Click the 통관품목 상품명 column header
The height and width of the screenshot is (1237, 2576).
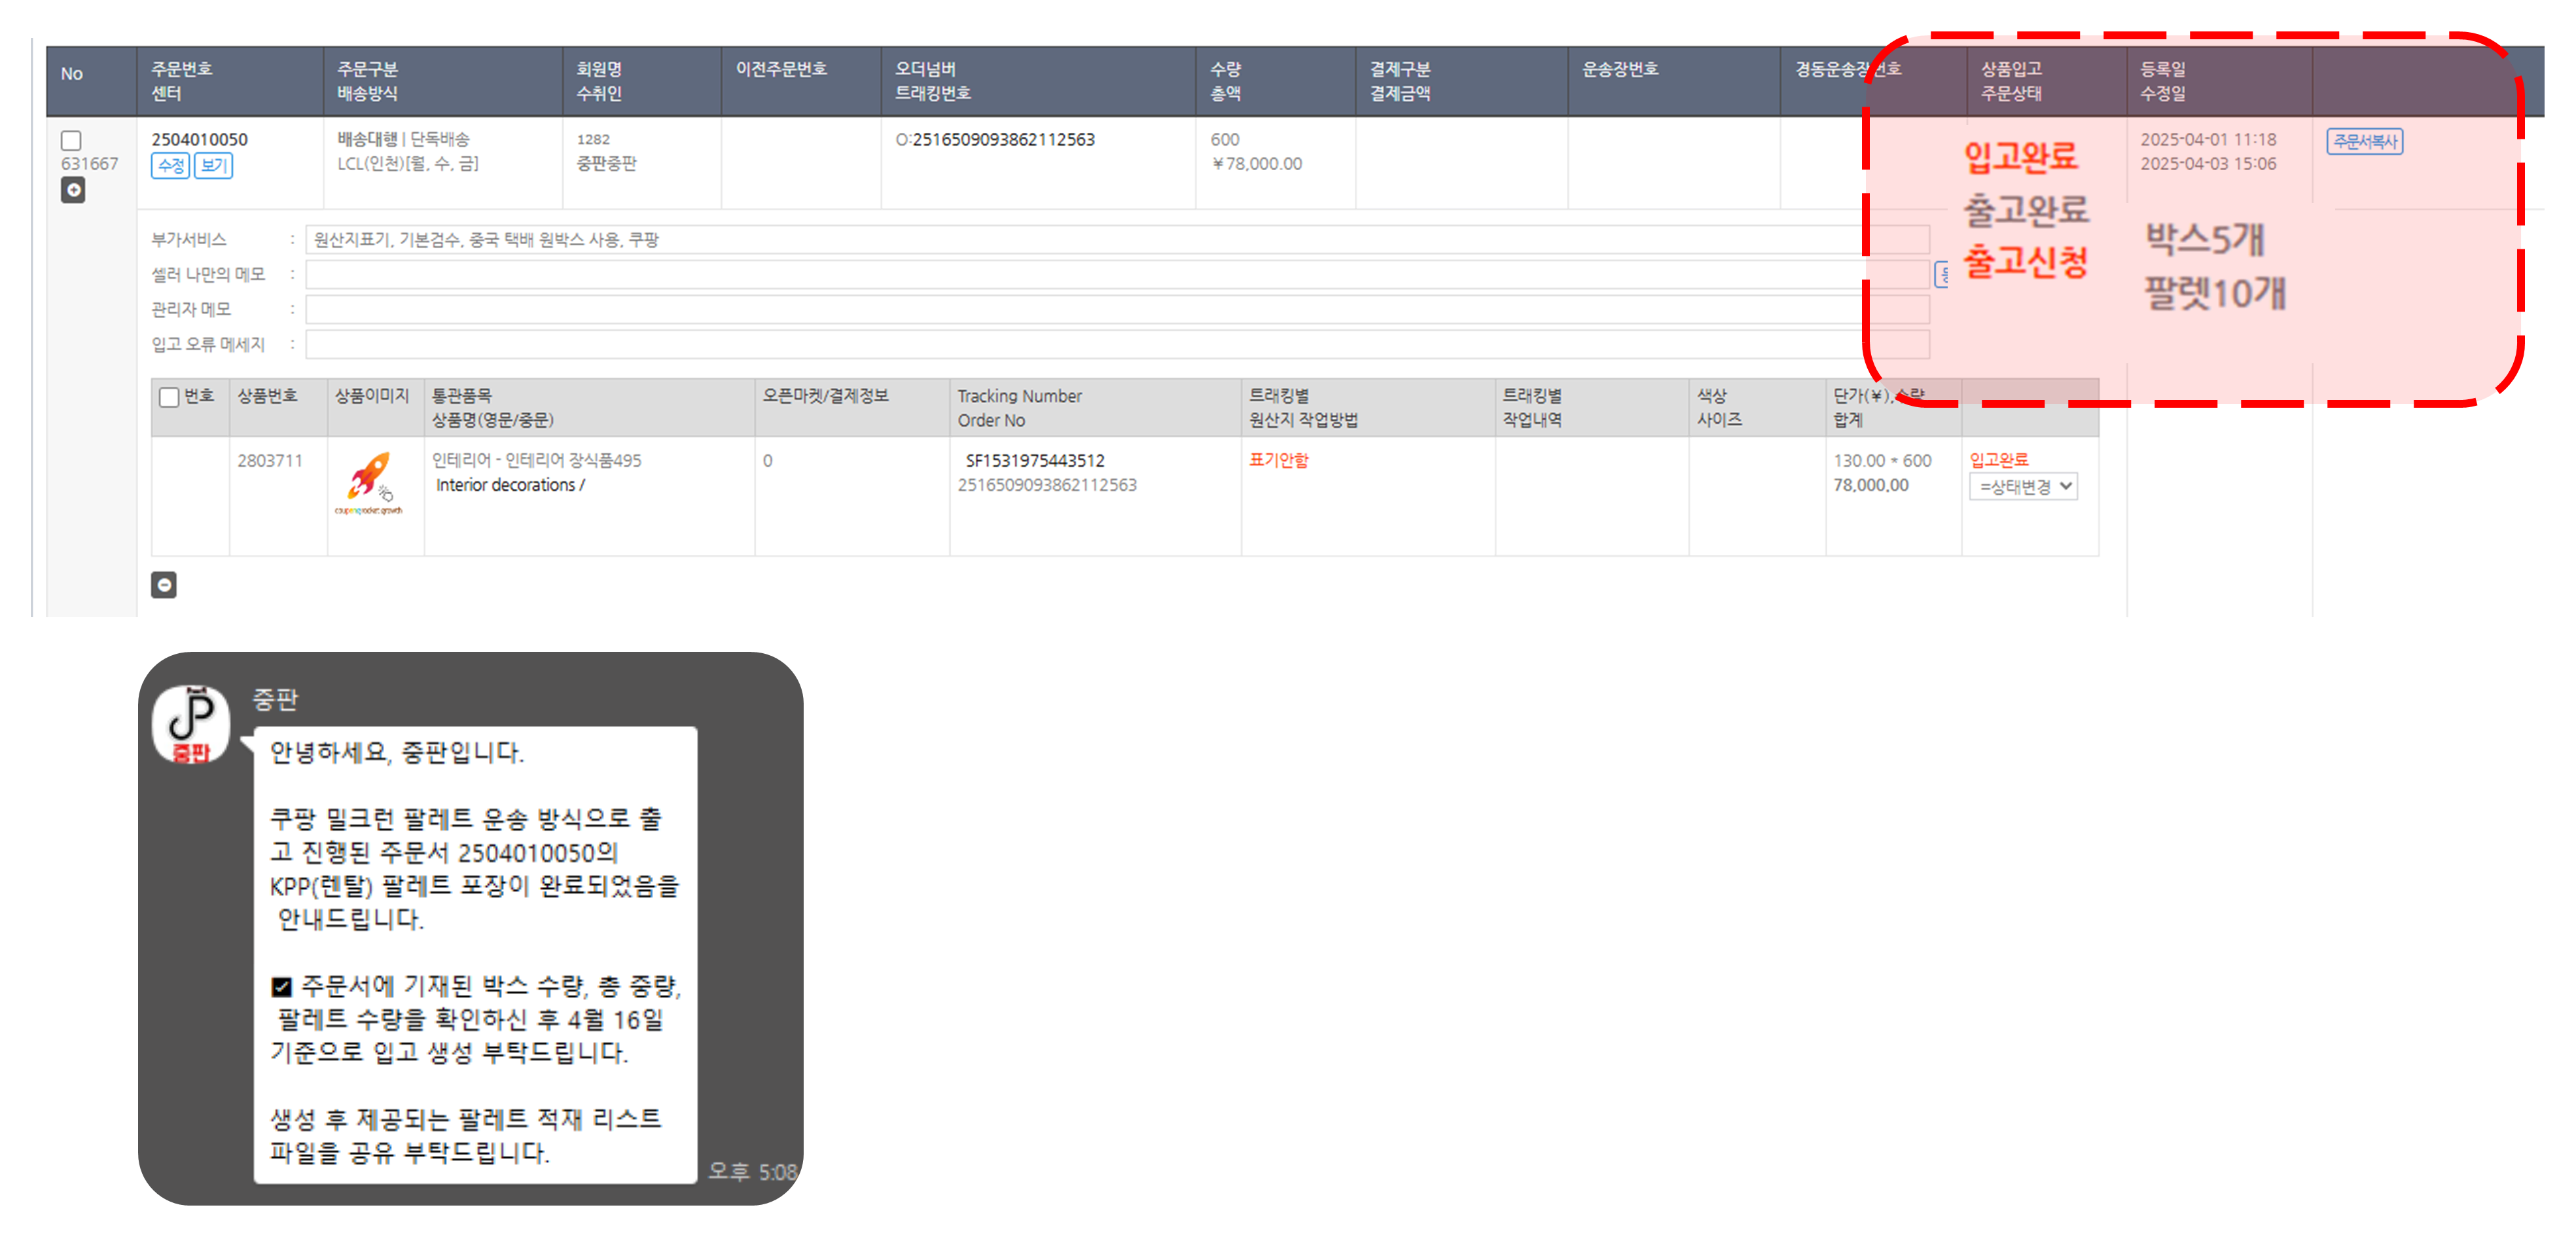pyautogui.click(x=589, y=408)
